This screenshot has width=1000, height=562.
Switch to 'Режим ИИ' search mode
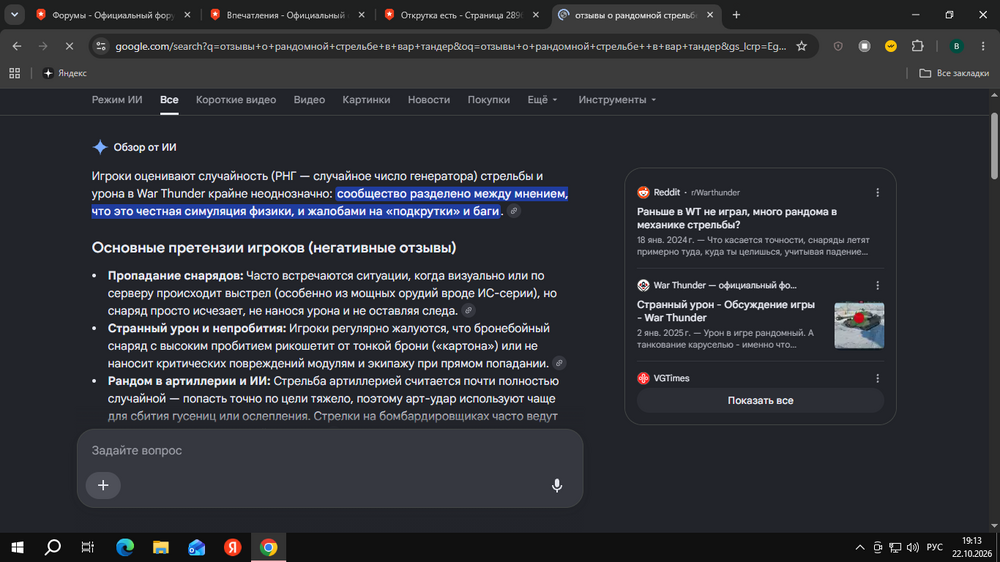click(x=117, y=100)
